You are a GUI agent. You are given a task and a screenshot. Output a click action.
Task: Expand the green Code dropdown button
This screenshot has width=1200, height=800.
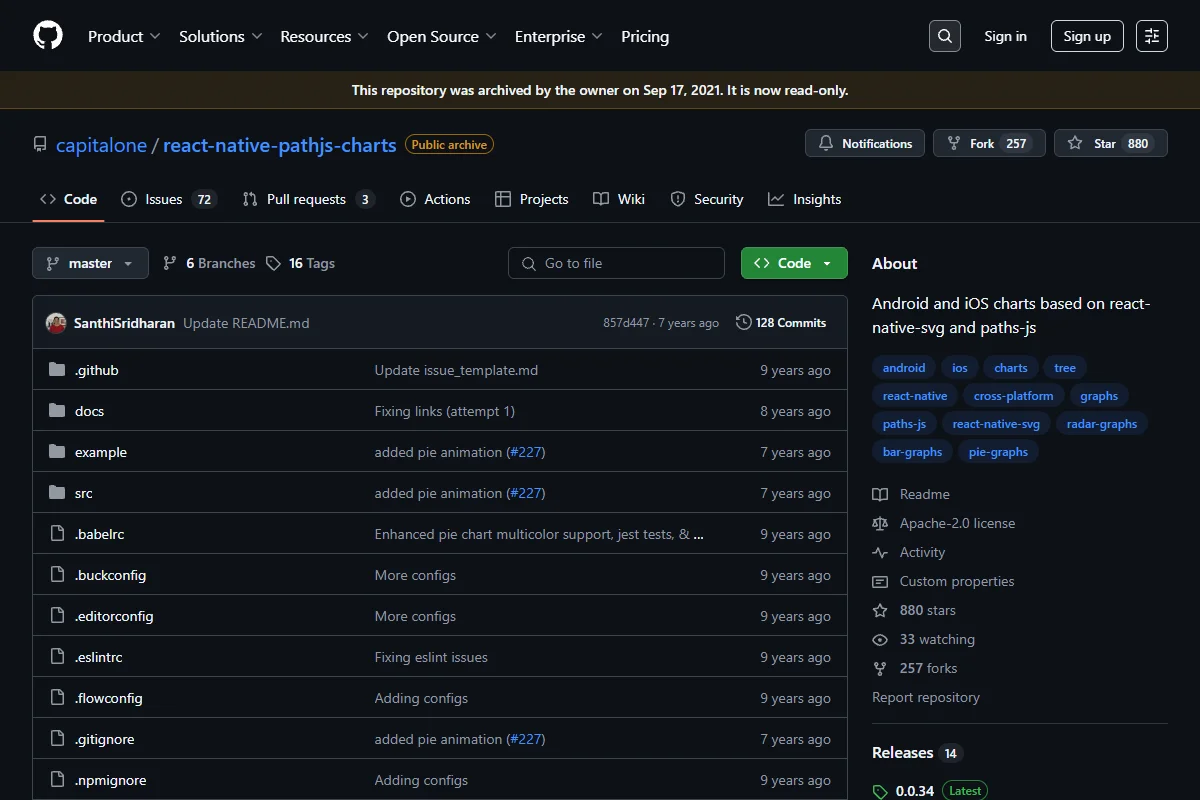point(794,263)
